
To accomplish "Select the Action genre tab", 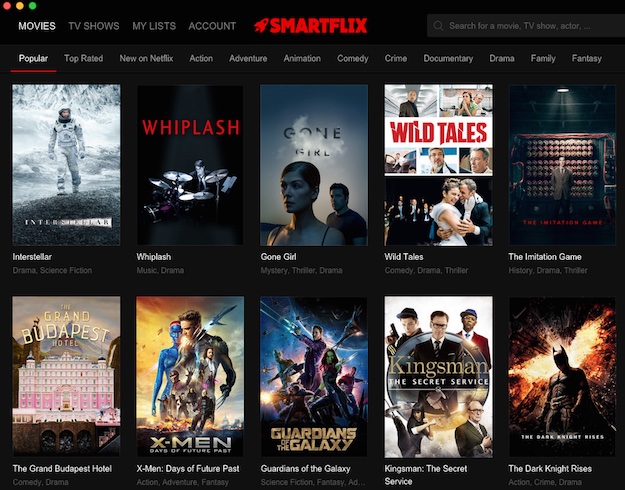I will point(201,59).
